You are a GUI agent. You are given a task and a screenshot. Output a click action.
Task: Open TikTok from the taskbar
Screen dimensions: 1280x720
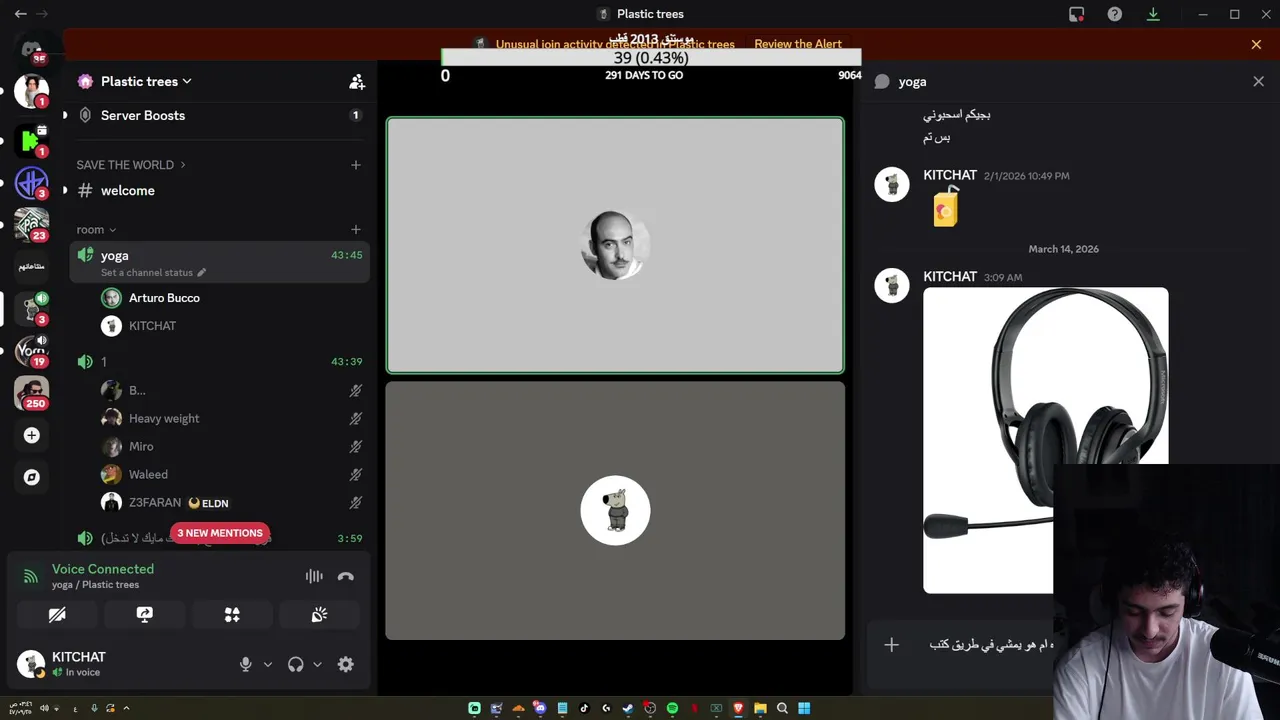point(584,708)
